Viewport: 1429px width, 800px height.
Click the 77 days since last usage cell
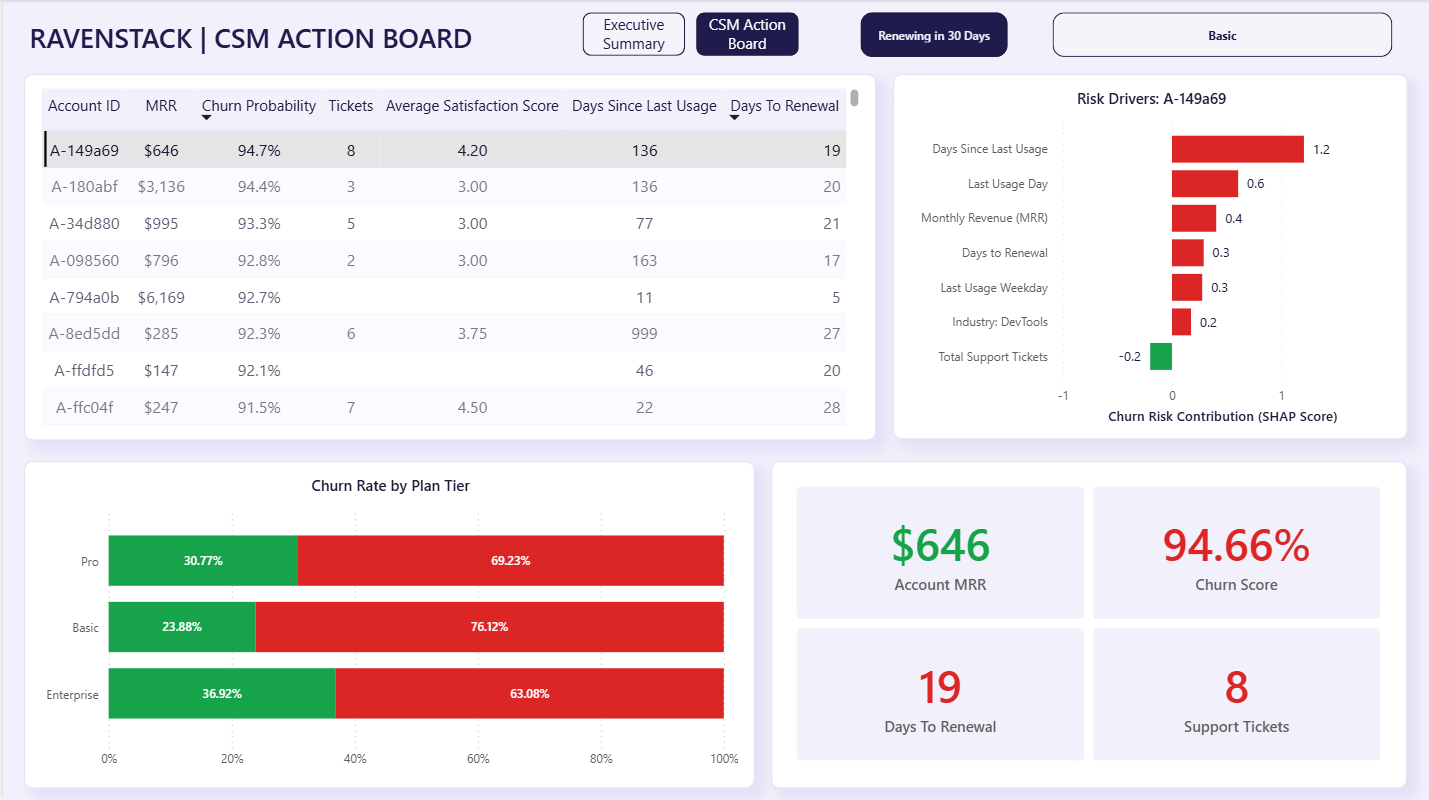pos(644,224)
